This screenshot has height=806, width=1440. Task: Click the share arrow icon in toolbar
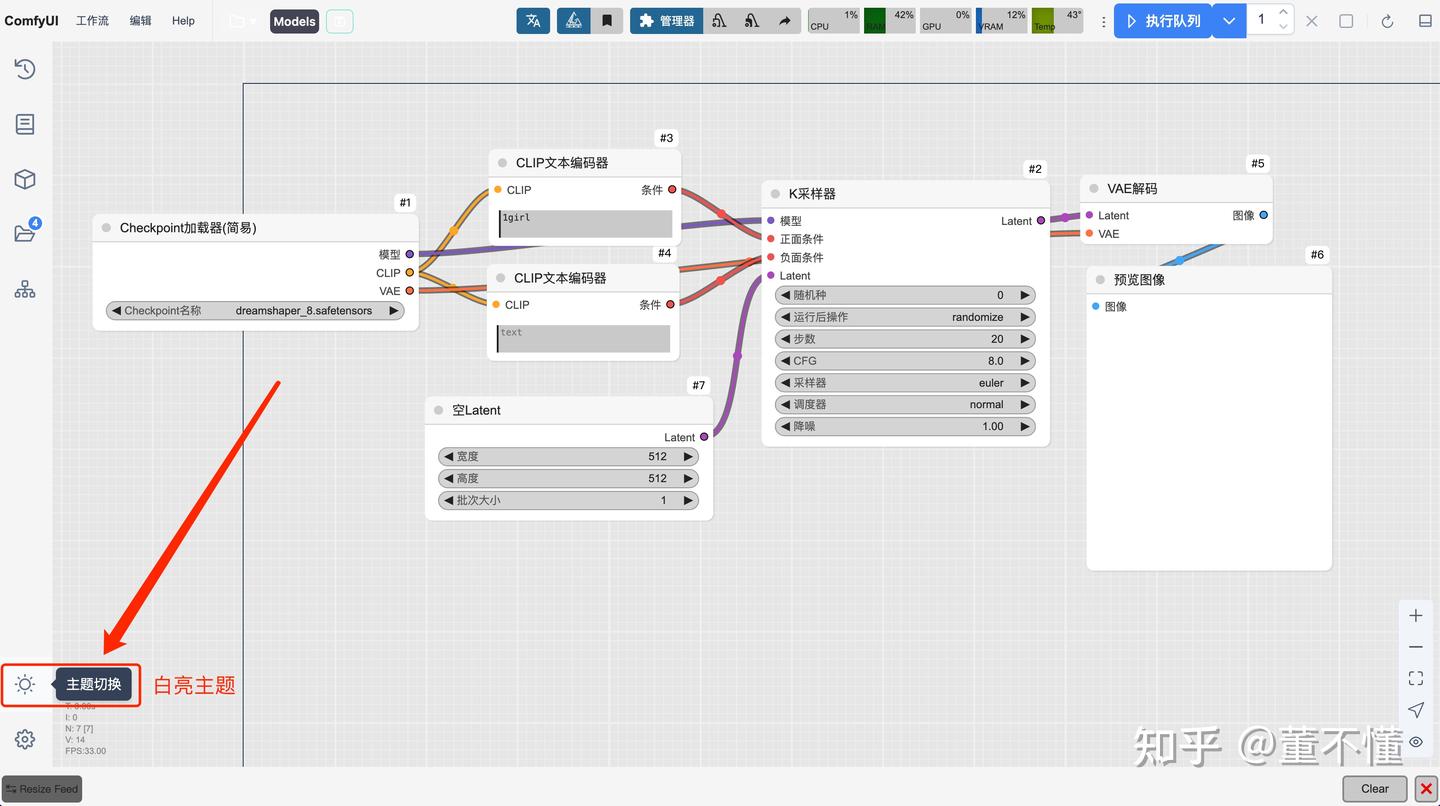[785, 21]
